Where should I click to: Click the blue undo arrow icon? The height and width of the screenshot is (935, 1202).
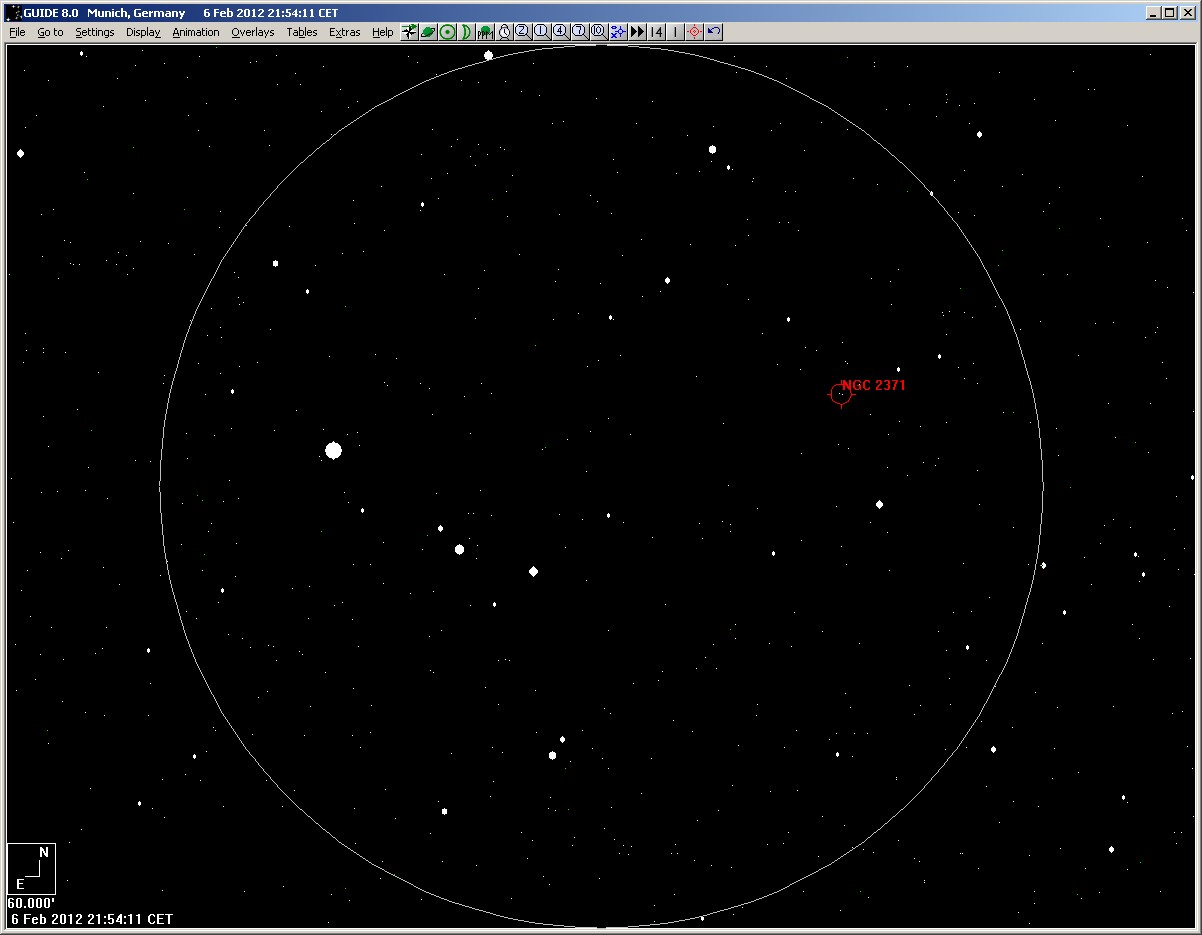(713, 32)
